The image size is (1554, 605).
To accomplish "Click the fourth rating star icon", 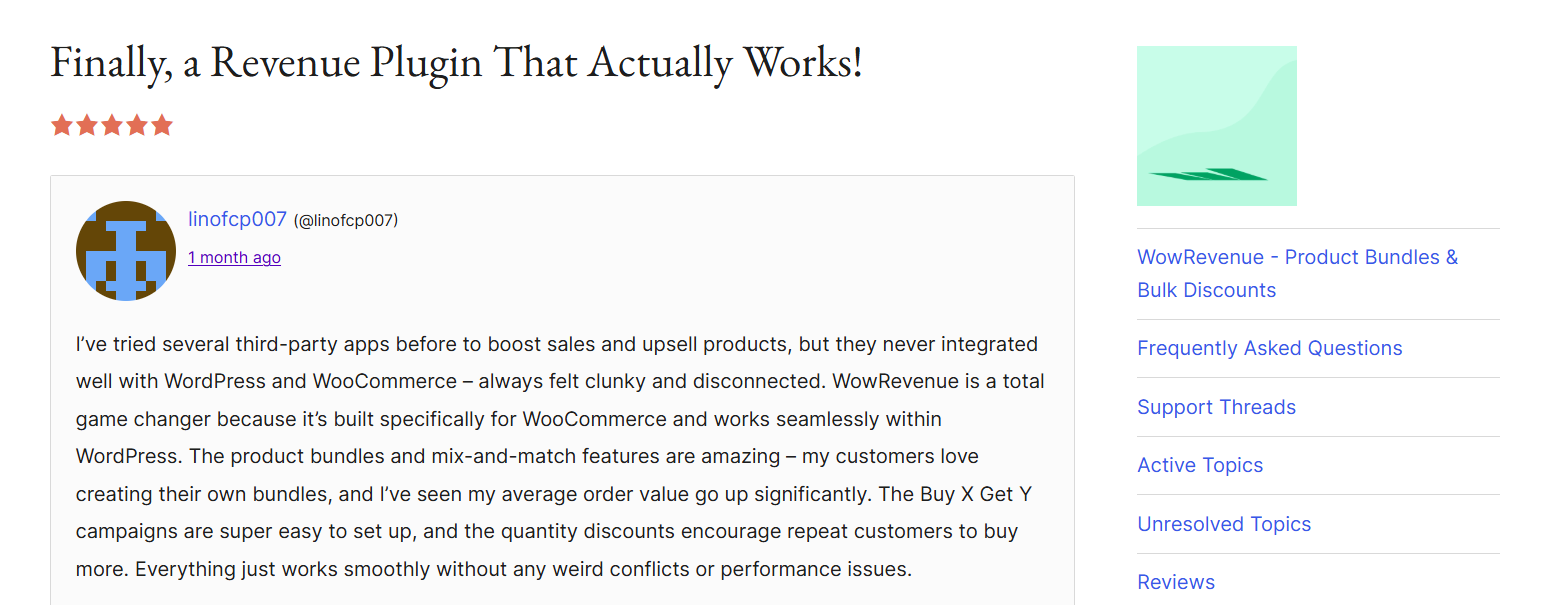I will [137, 124].
